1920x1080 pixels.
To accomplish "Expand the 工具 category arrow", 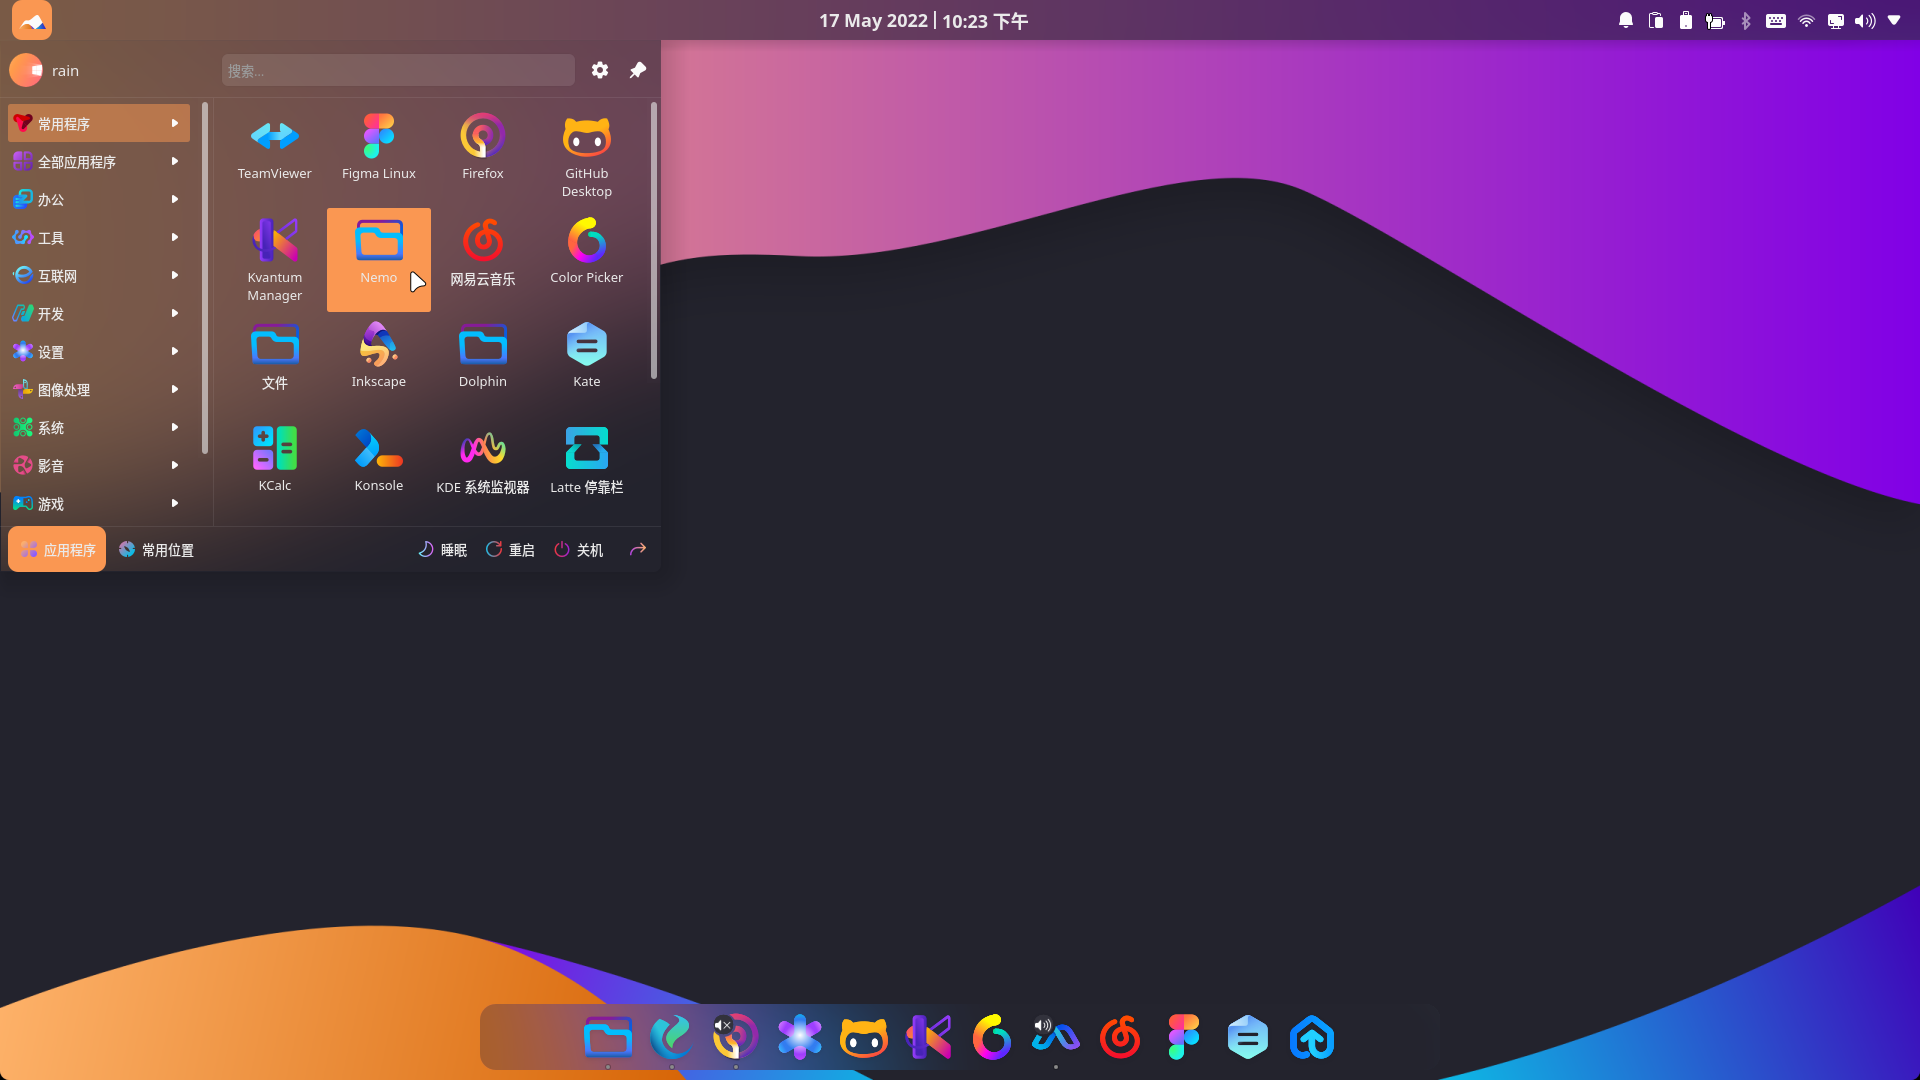I will coord(175,237).
